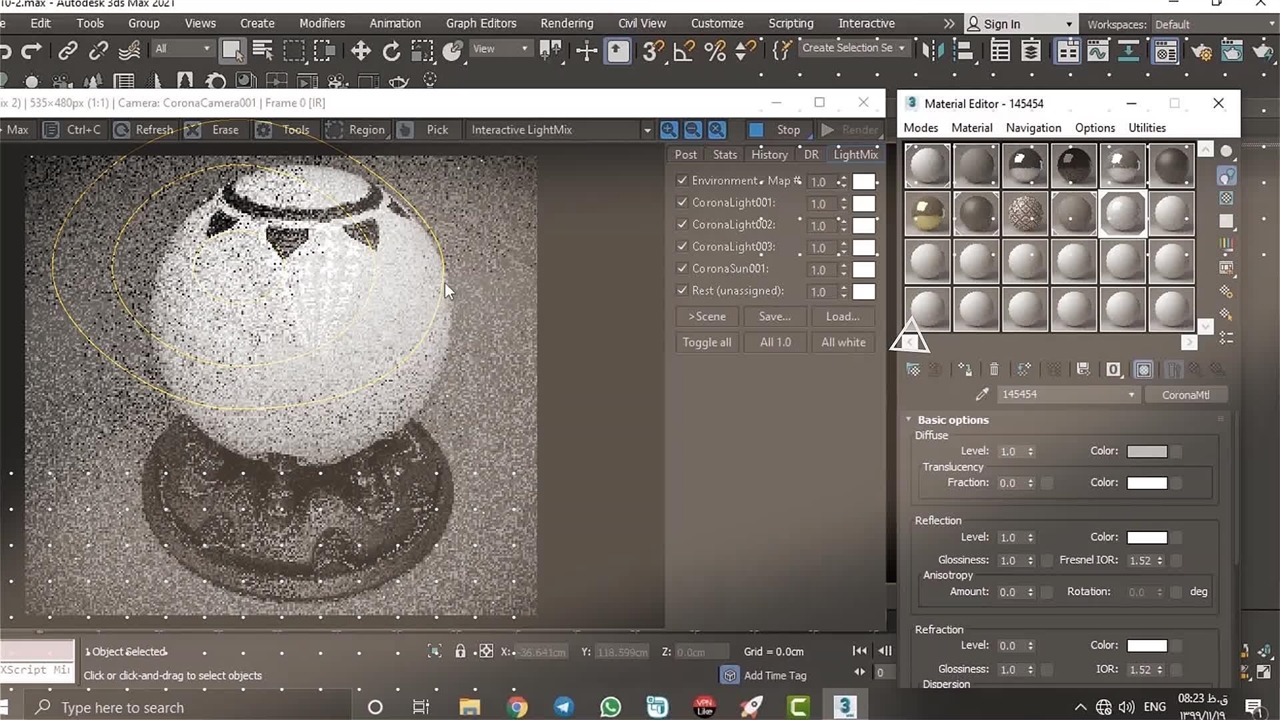Click the Get Material icon
1280x720 pixels.
tap(913, 370)
